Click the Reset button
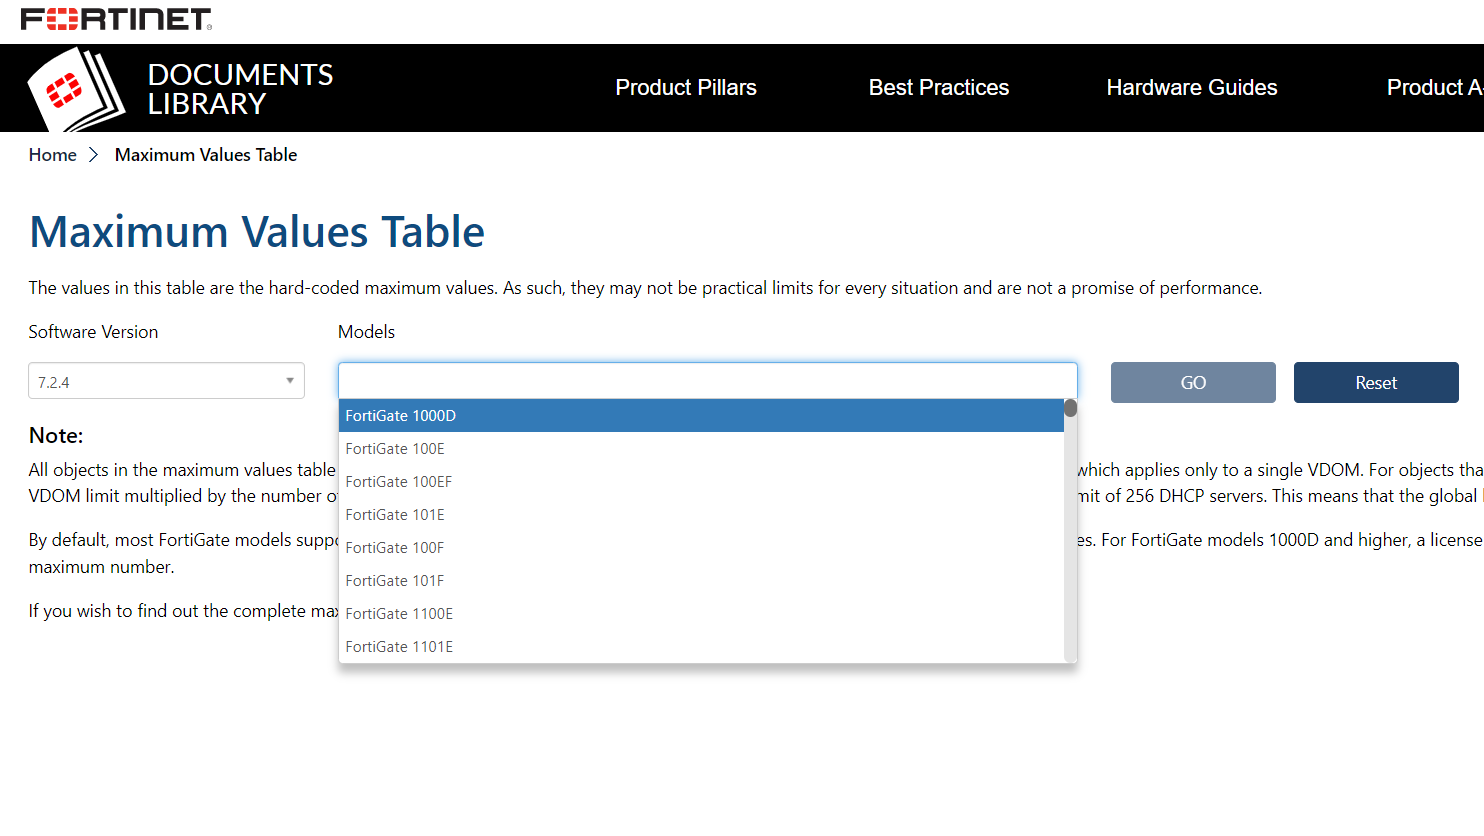Image resolution: width=1484 pixels, height=836 pixels. [1376, 383]
